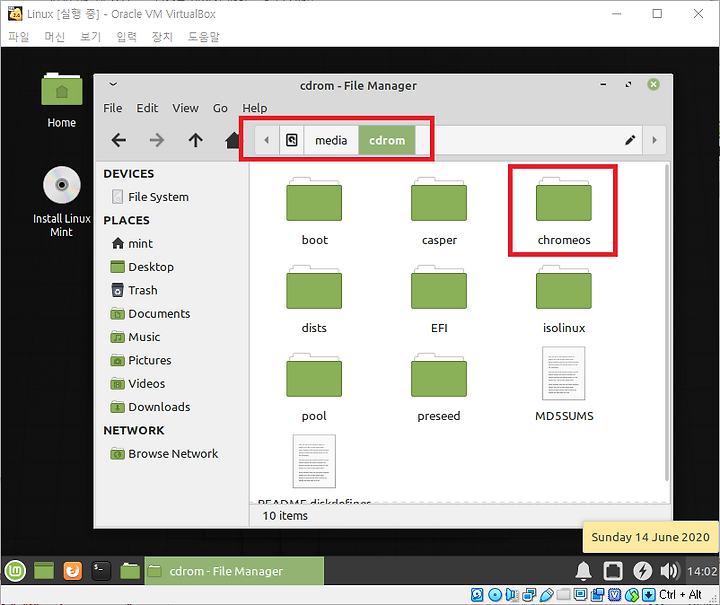Select the isolinux folder

click(x=564, y=299)
